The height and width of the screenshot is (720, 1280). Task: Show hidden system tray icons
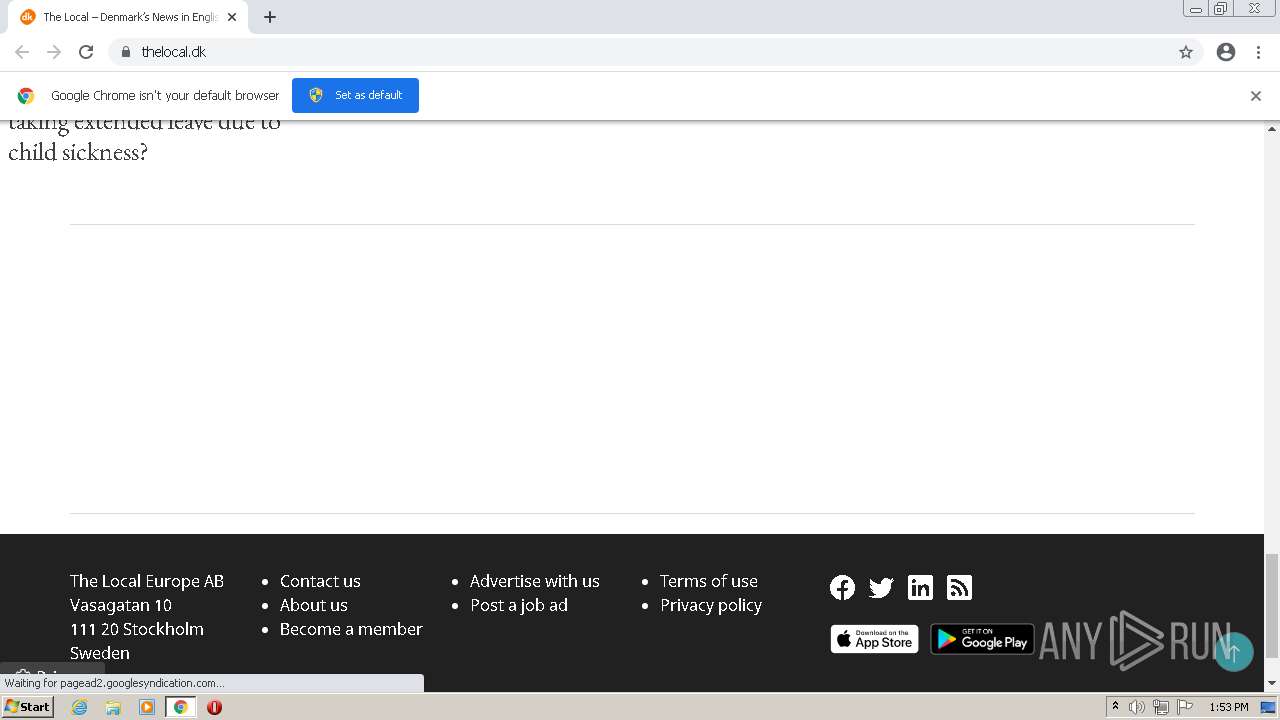[x=1115, y=707]
